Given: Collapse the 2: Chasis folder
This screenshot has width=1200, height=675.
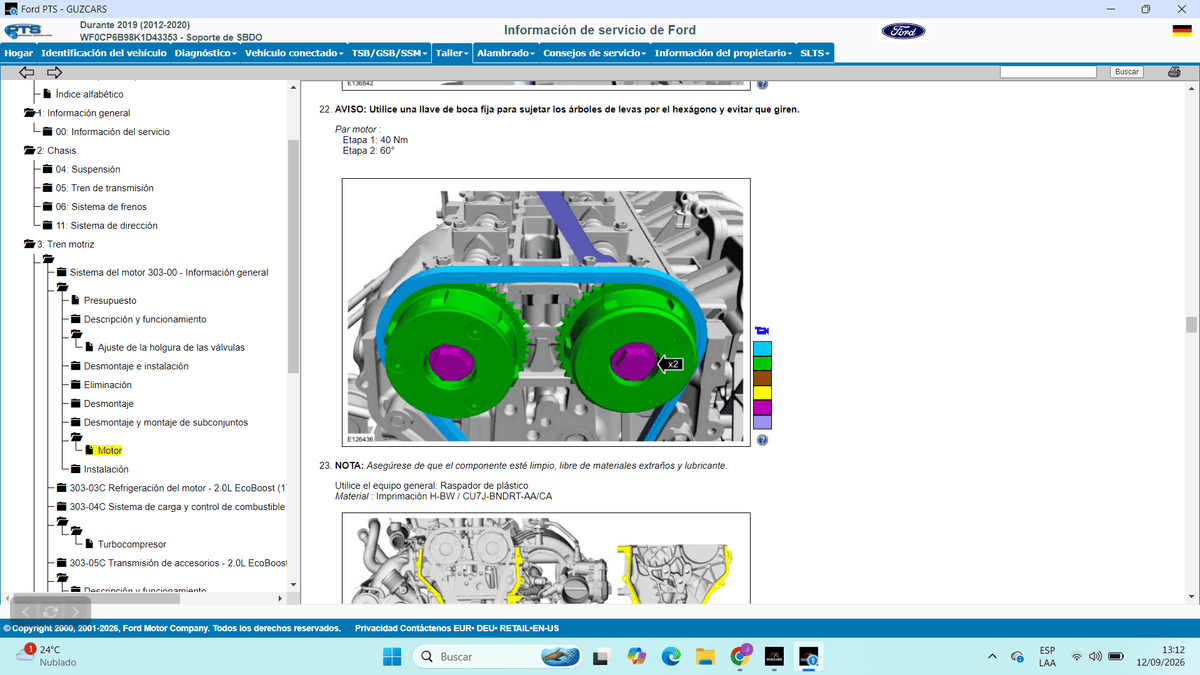Looking at the screenshot, I should click(x=29, y=150).
